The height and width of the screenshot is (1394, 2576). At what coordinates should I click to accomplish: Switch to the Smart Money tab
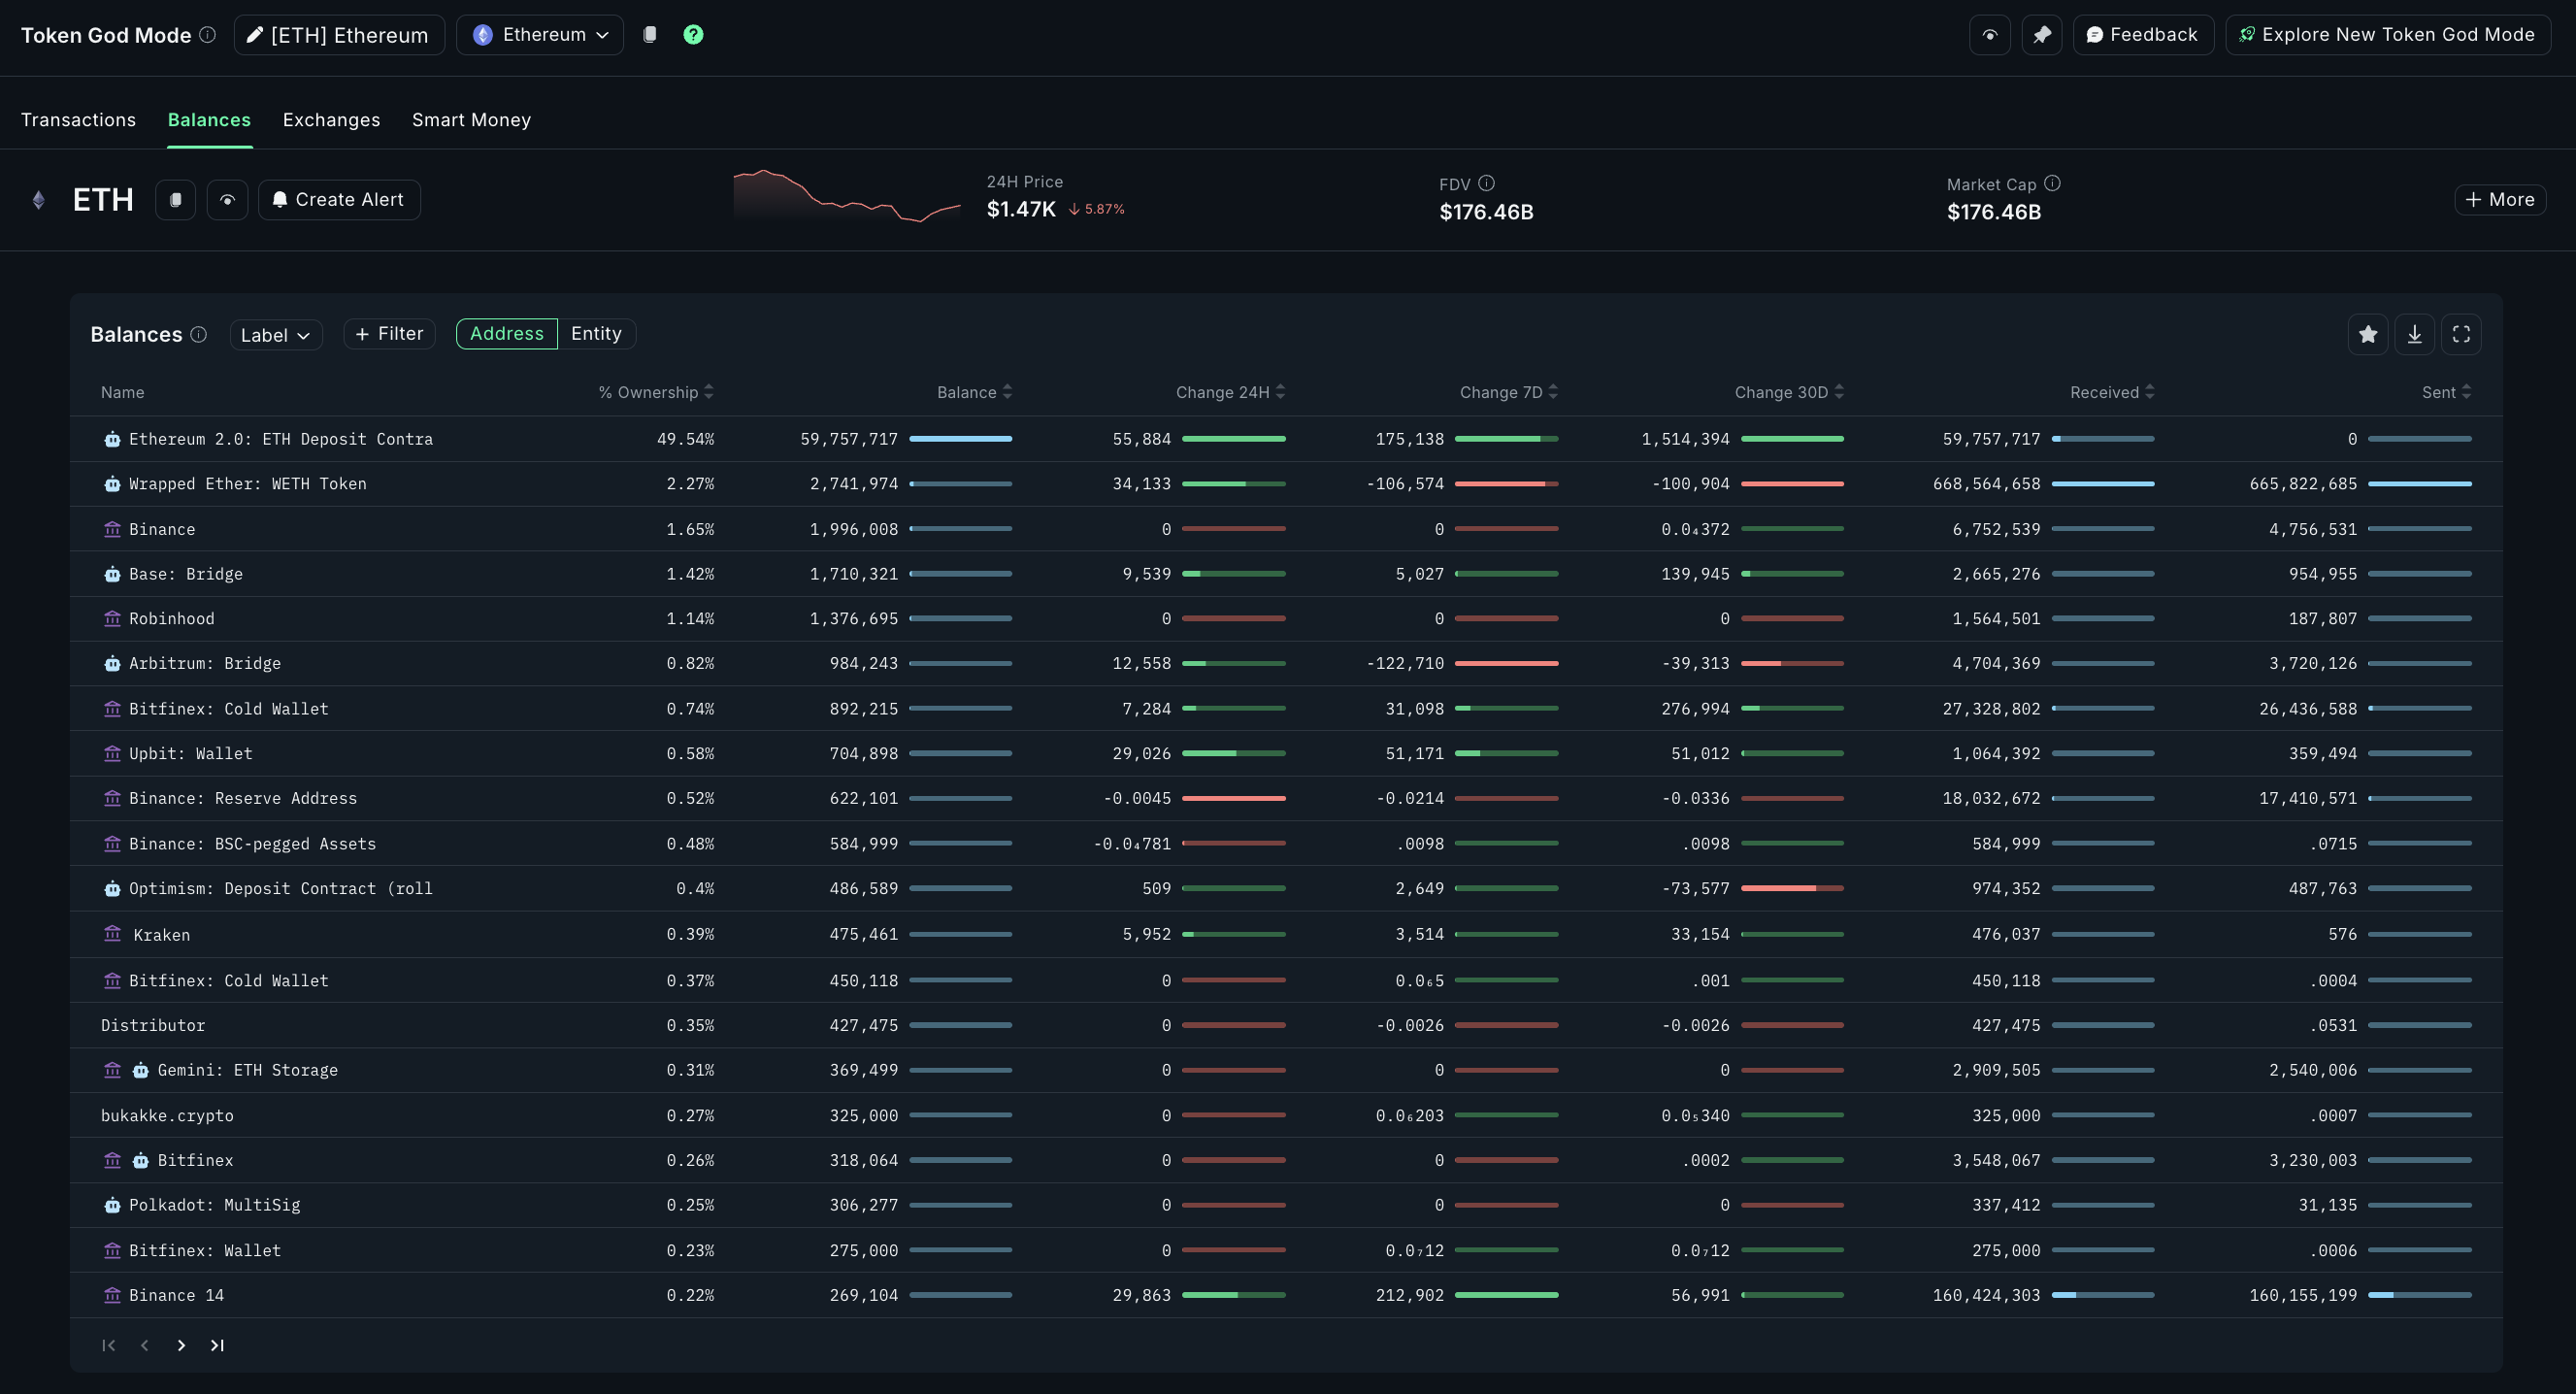pos(471,119)
